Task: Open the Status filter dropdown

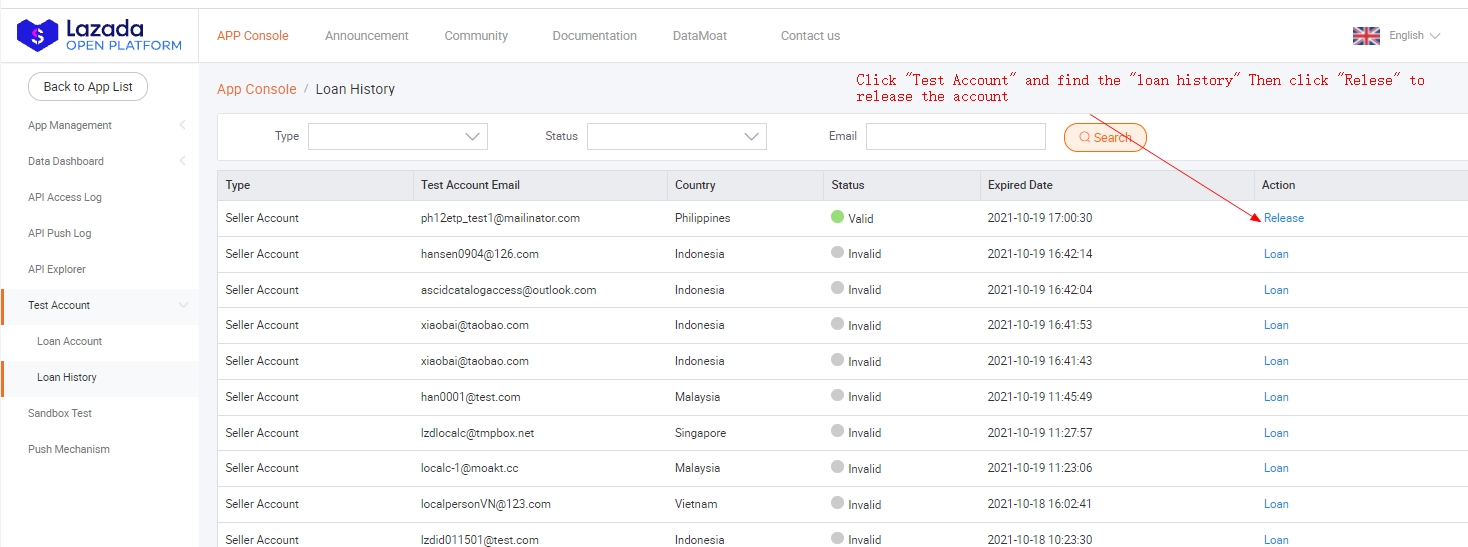Action: (x=676, y=137)
